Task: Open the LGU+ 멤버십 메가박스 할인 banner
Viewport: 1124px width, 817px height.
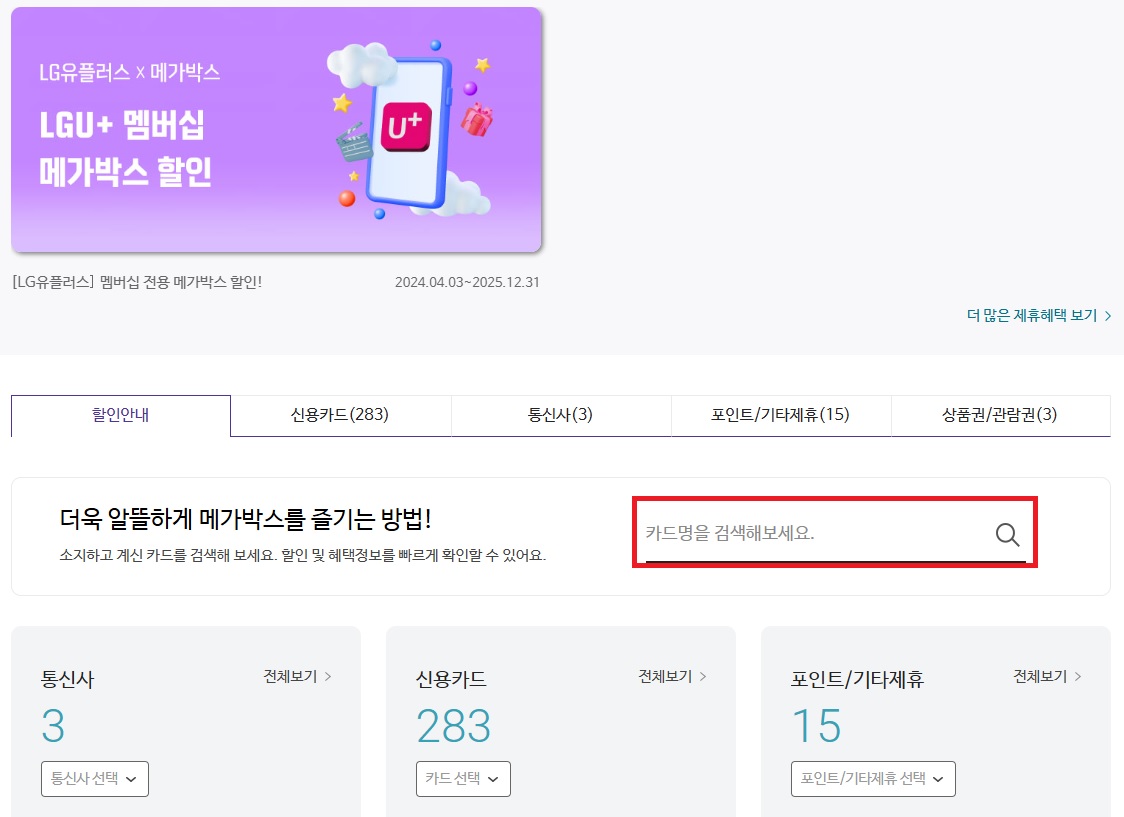Action: pyautogui.click(x=276, y=130)
